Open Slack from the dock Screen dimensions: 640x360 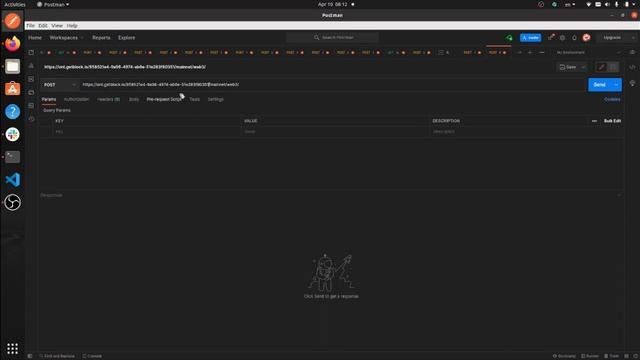point(13,134)
